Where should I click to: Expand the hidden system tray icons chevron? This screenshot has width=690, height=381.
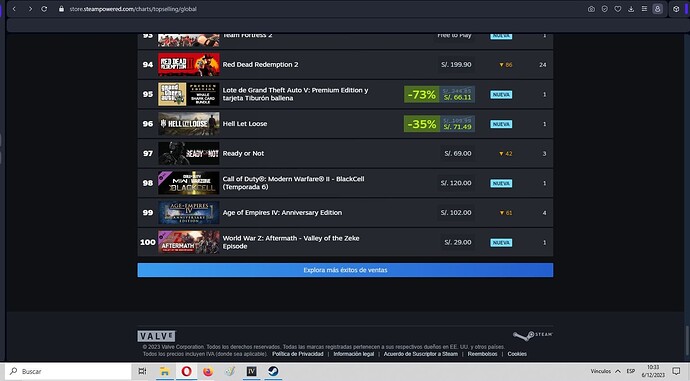click(x=618, y=371)
